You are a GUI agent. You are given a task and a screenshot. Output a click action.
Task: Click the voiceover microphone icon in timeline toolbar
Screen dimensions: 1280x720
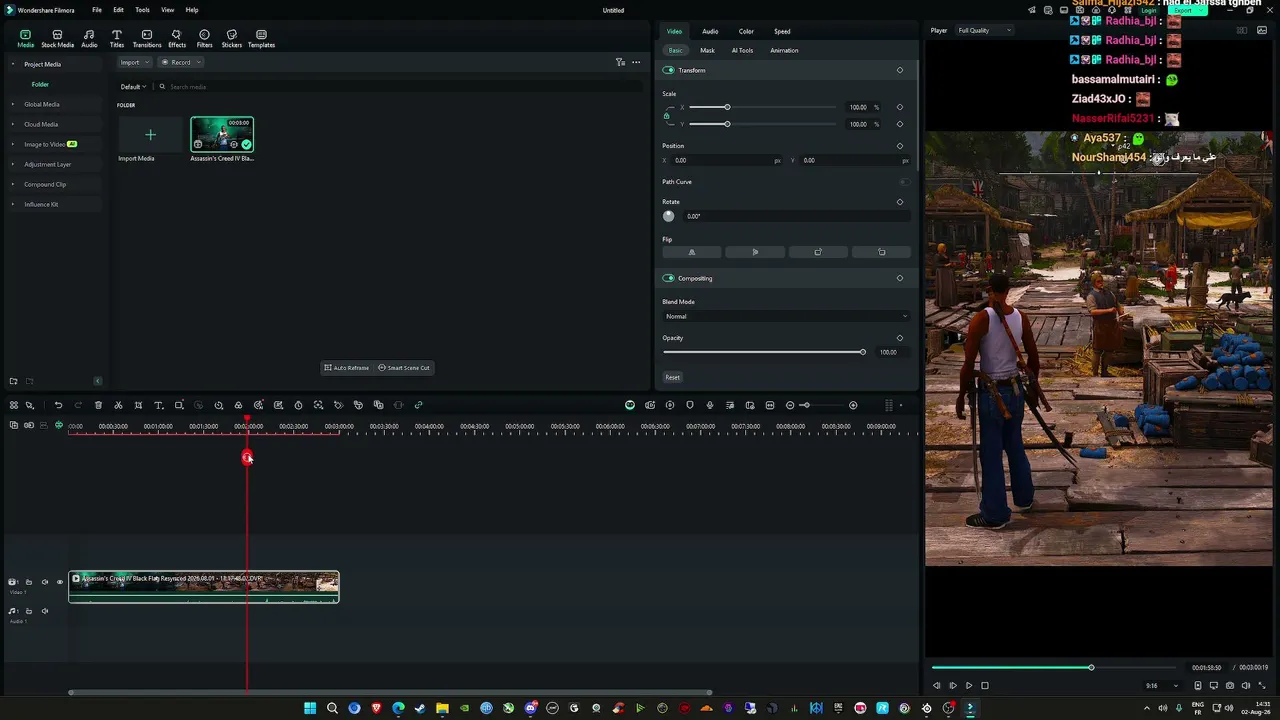click(710, 405)
